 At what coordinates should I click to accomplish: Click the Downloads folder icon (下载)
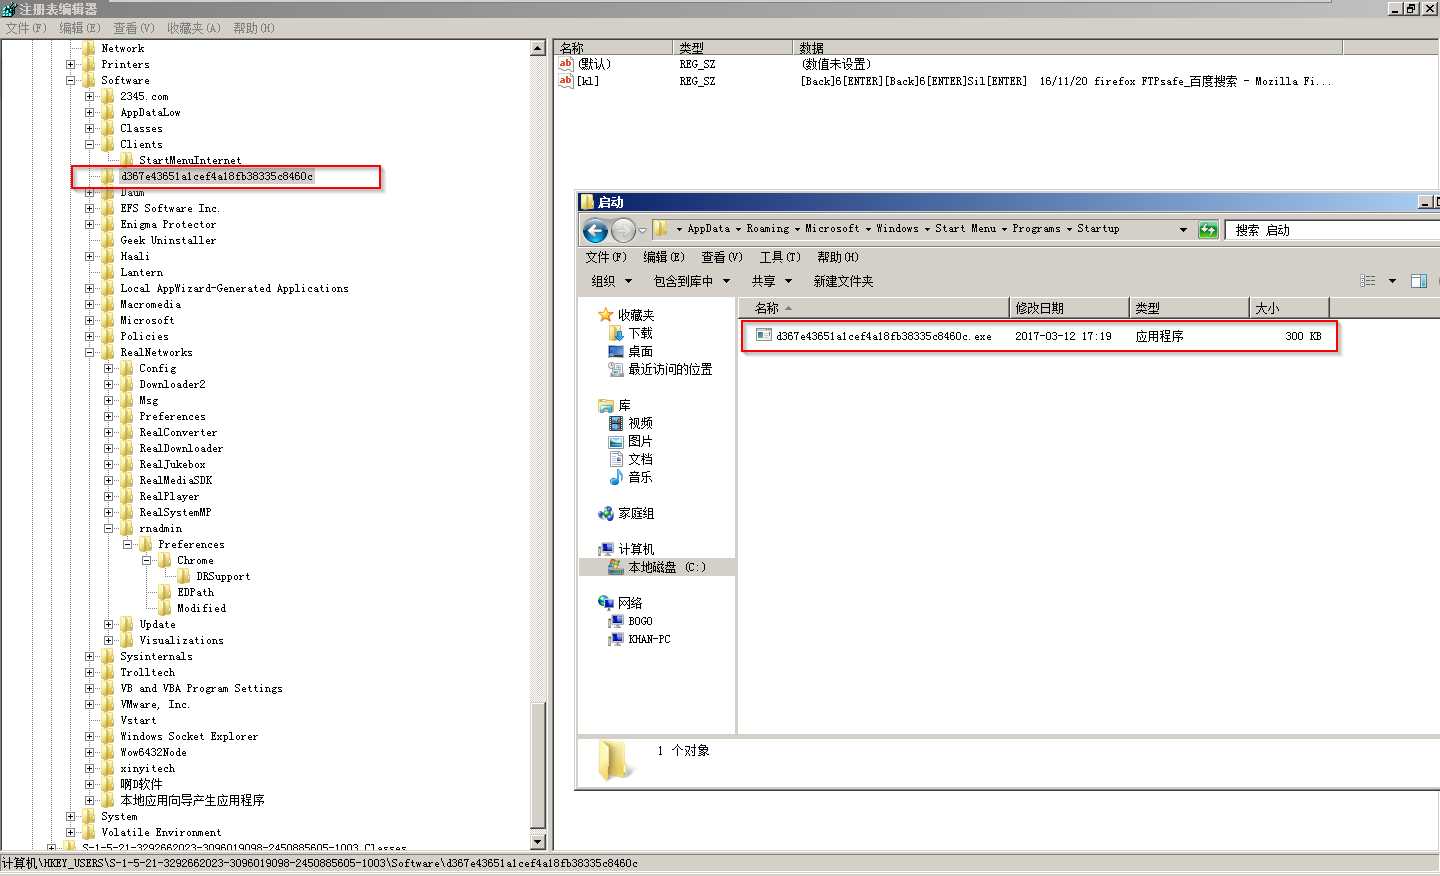coord(616,333)
